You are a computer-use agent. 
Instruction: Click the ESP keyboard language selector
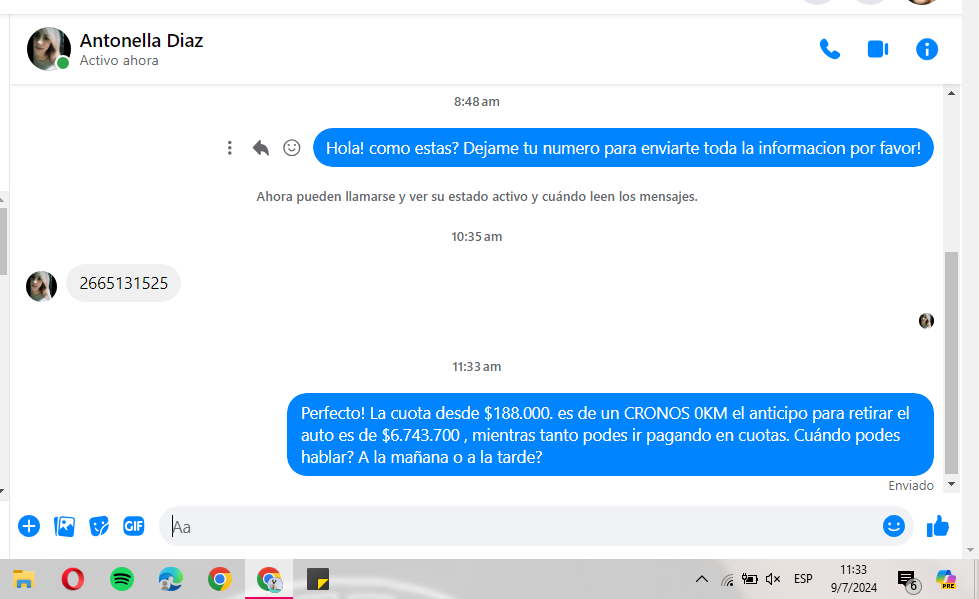[803, 579]
